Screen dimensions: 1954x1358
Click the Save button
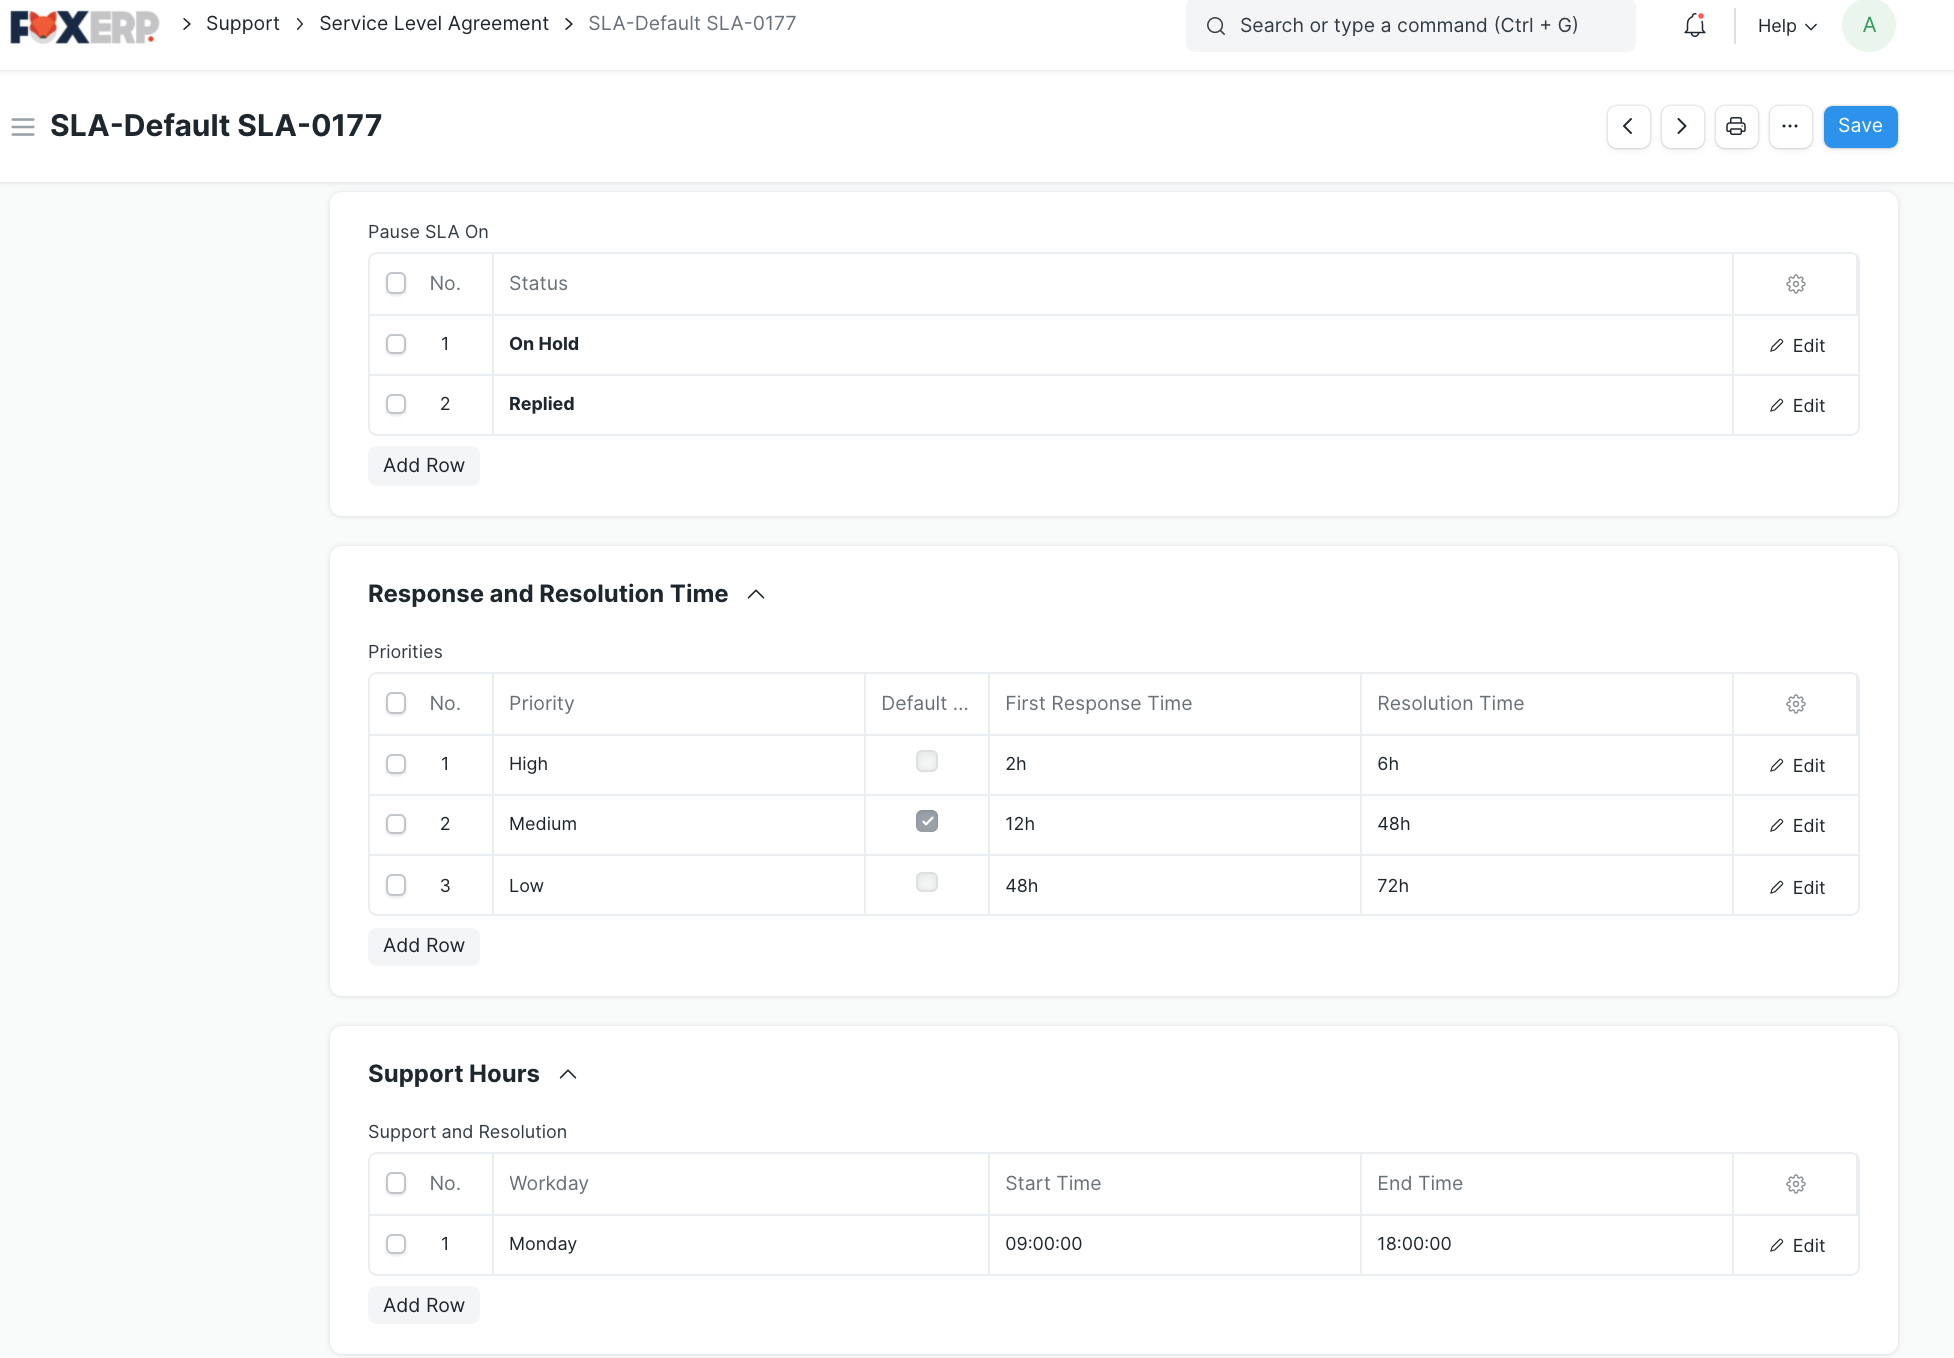pyautogui.click(x=1859, y=126)
